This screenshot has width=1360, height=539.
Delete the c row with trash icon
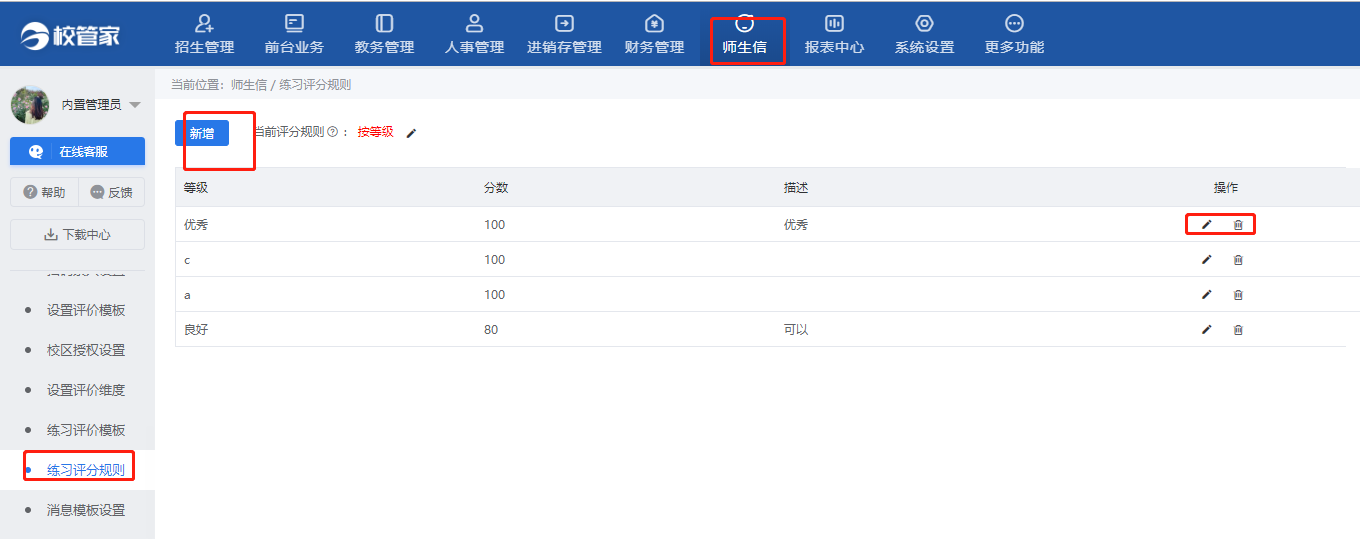[x=1238, y=260]
